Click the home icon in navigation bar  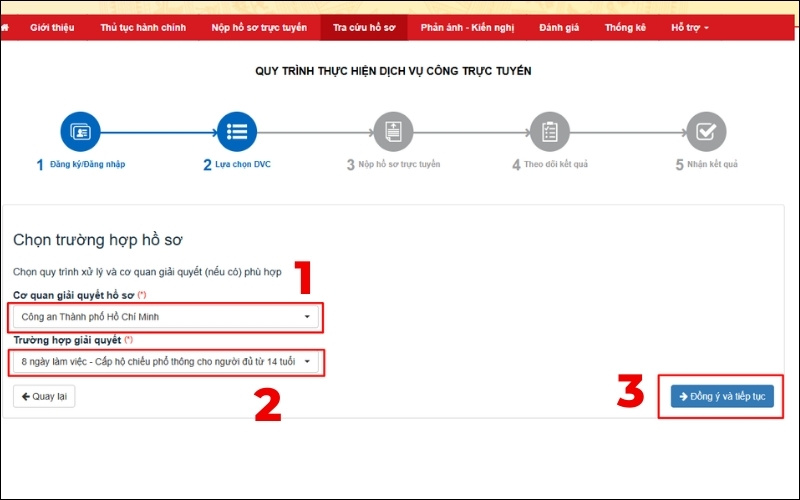point(5,27)
